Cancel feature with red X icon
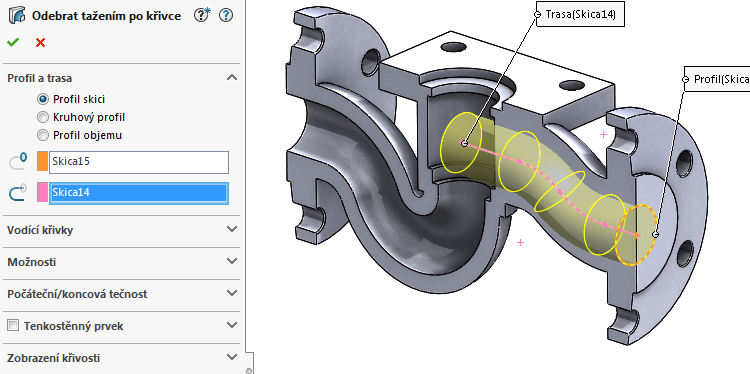The height and width of the screenshot is (374, 750). point(40,43)
